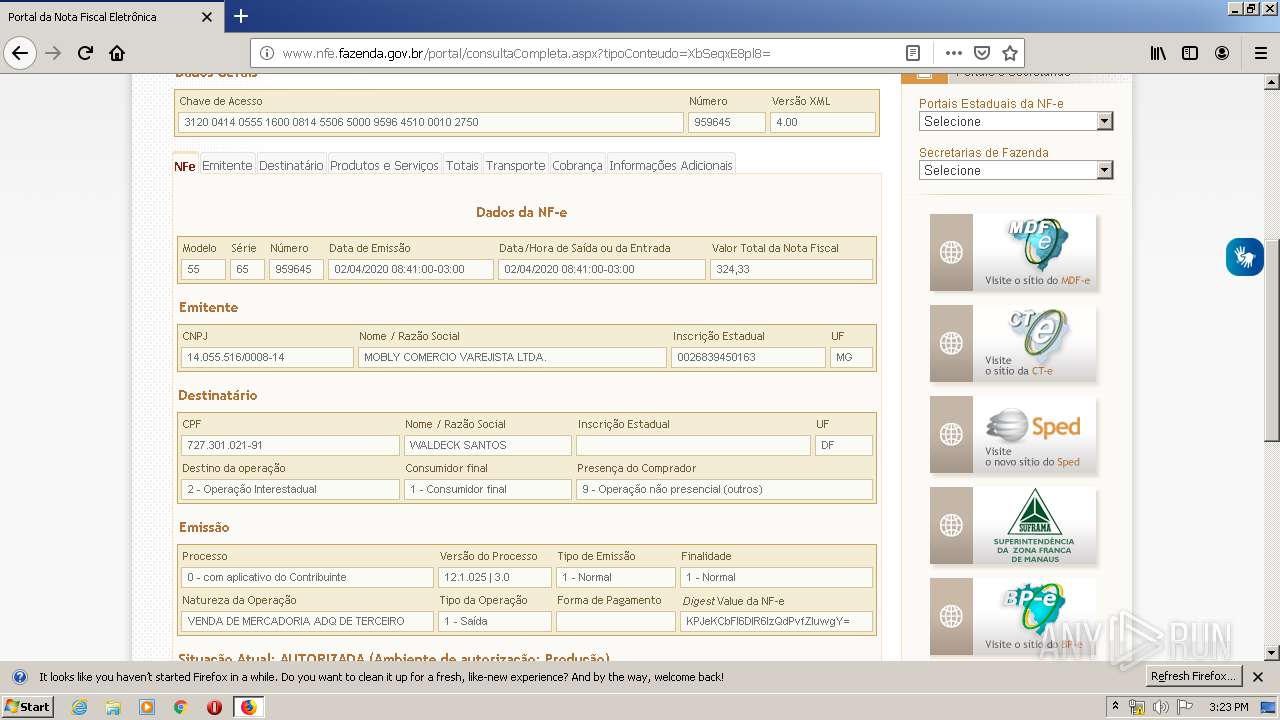The width and height of the screenshot is (1280, 720).
Task: Click the Chave de Acesso value field
Action: point(431,122)
